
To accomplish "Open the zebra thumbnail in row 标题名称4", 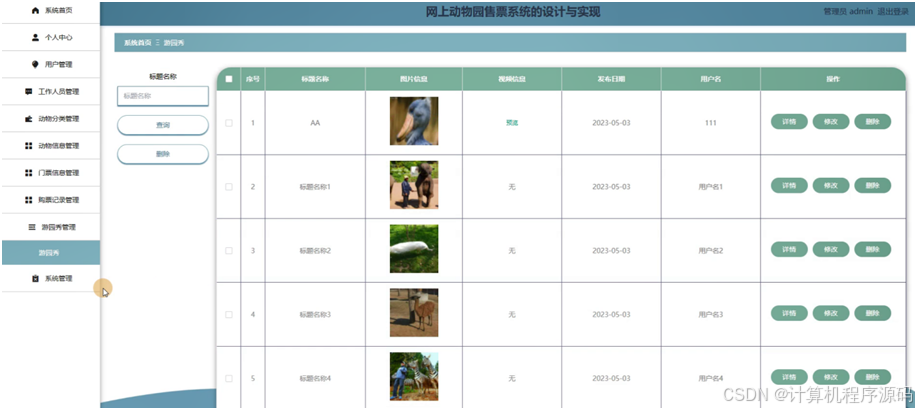I will (x=414, y=377).
